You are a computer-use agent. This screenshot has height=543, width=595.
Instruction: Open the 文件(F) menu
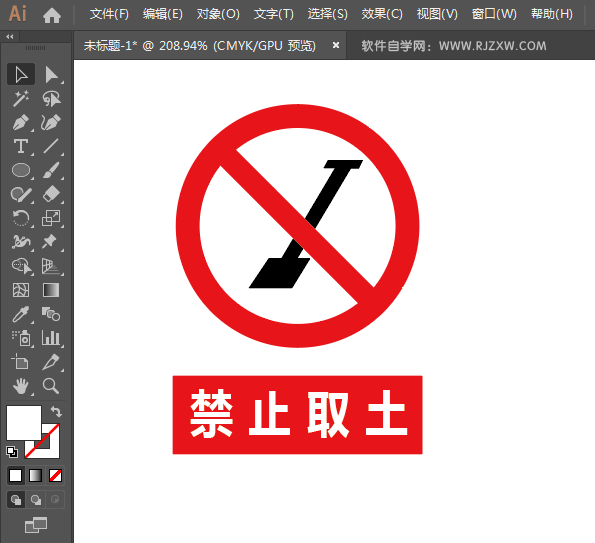(109, 14)
